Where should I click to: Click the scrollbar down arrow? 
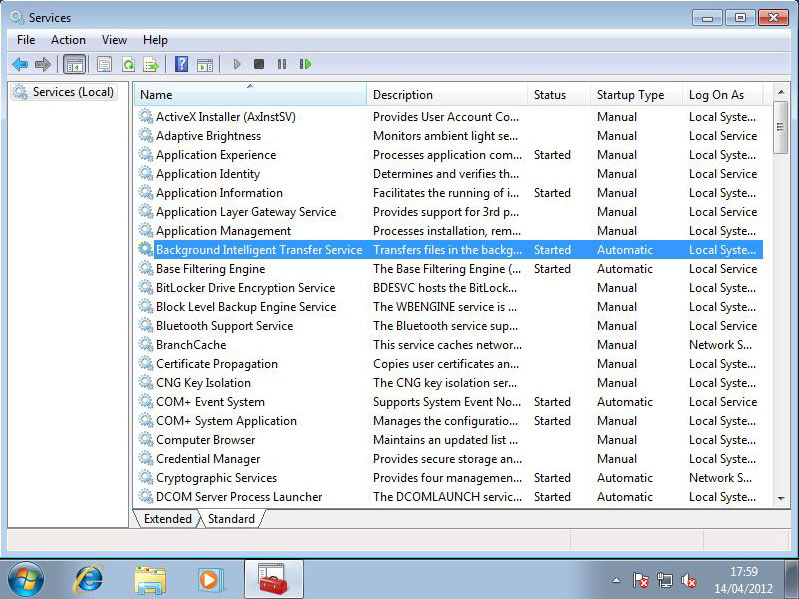click(781, 498)
